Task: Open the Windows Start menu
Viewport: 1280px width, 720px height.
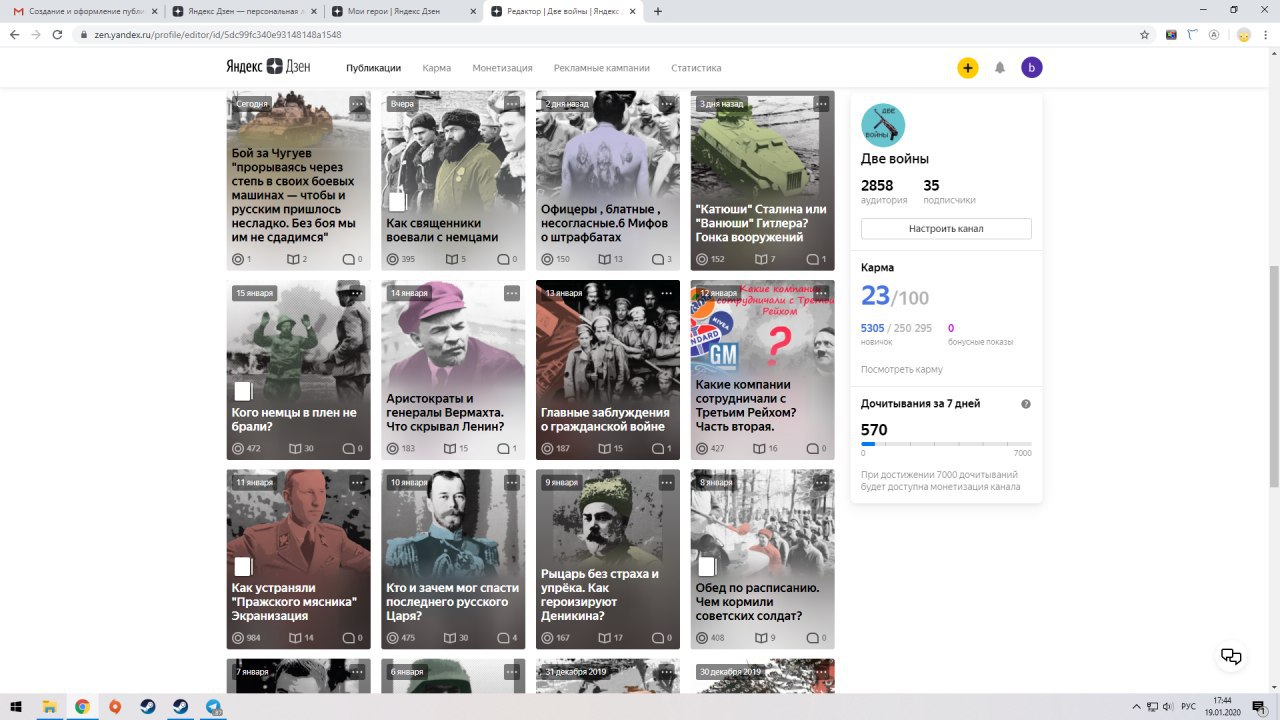Action: (x=16, y=706)
